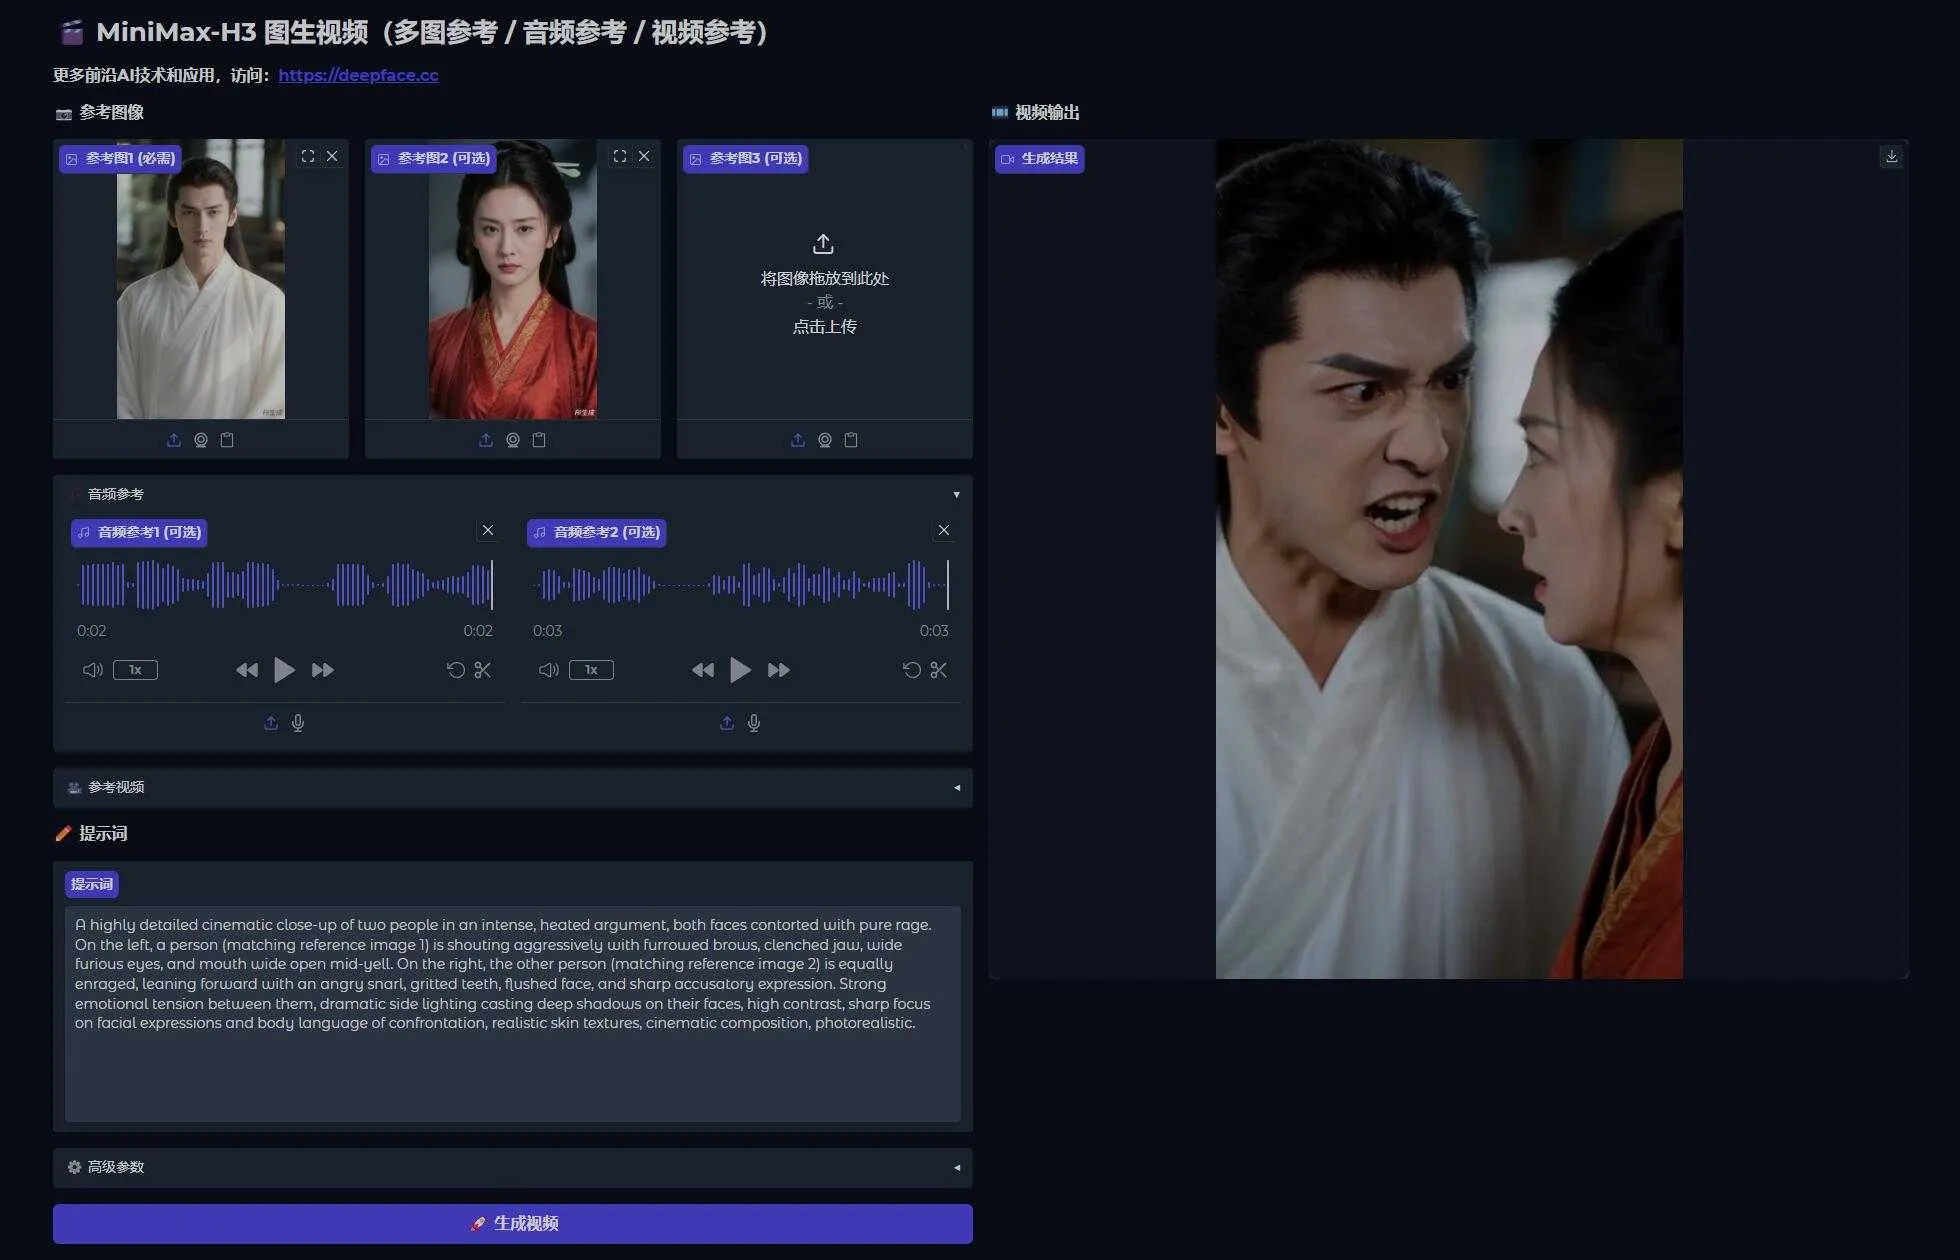Change playback speed 1x of audio reference 2
1960x1260 pixels.
[x=591, y=670]
